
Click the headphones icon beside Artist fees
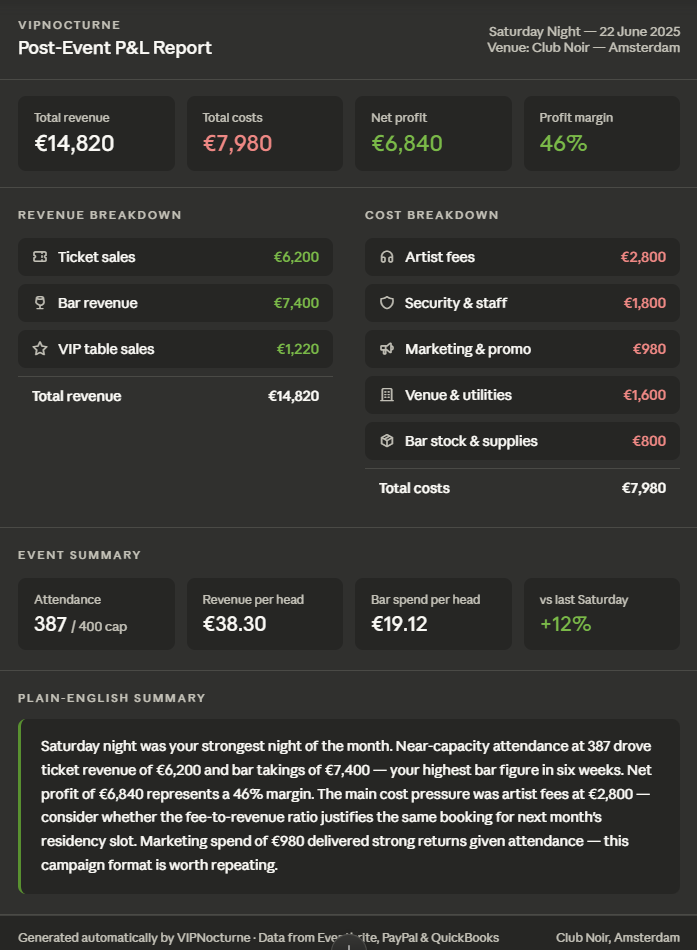click(387, 257)
